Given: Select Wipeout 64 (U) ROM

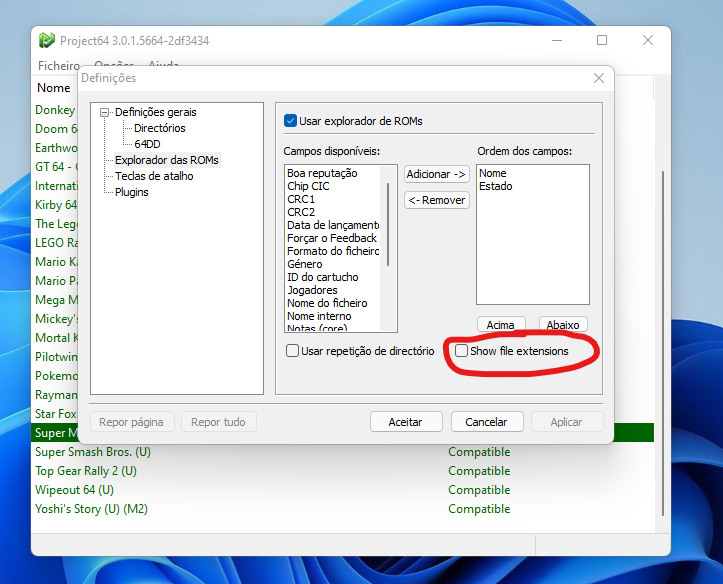Looking at the screenshot, I should [x=74, y=490].
